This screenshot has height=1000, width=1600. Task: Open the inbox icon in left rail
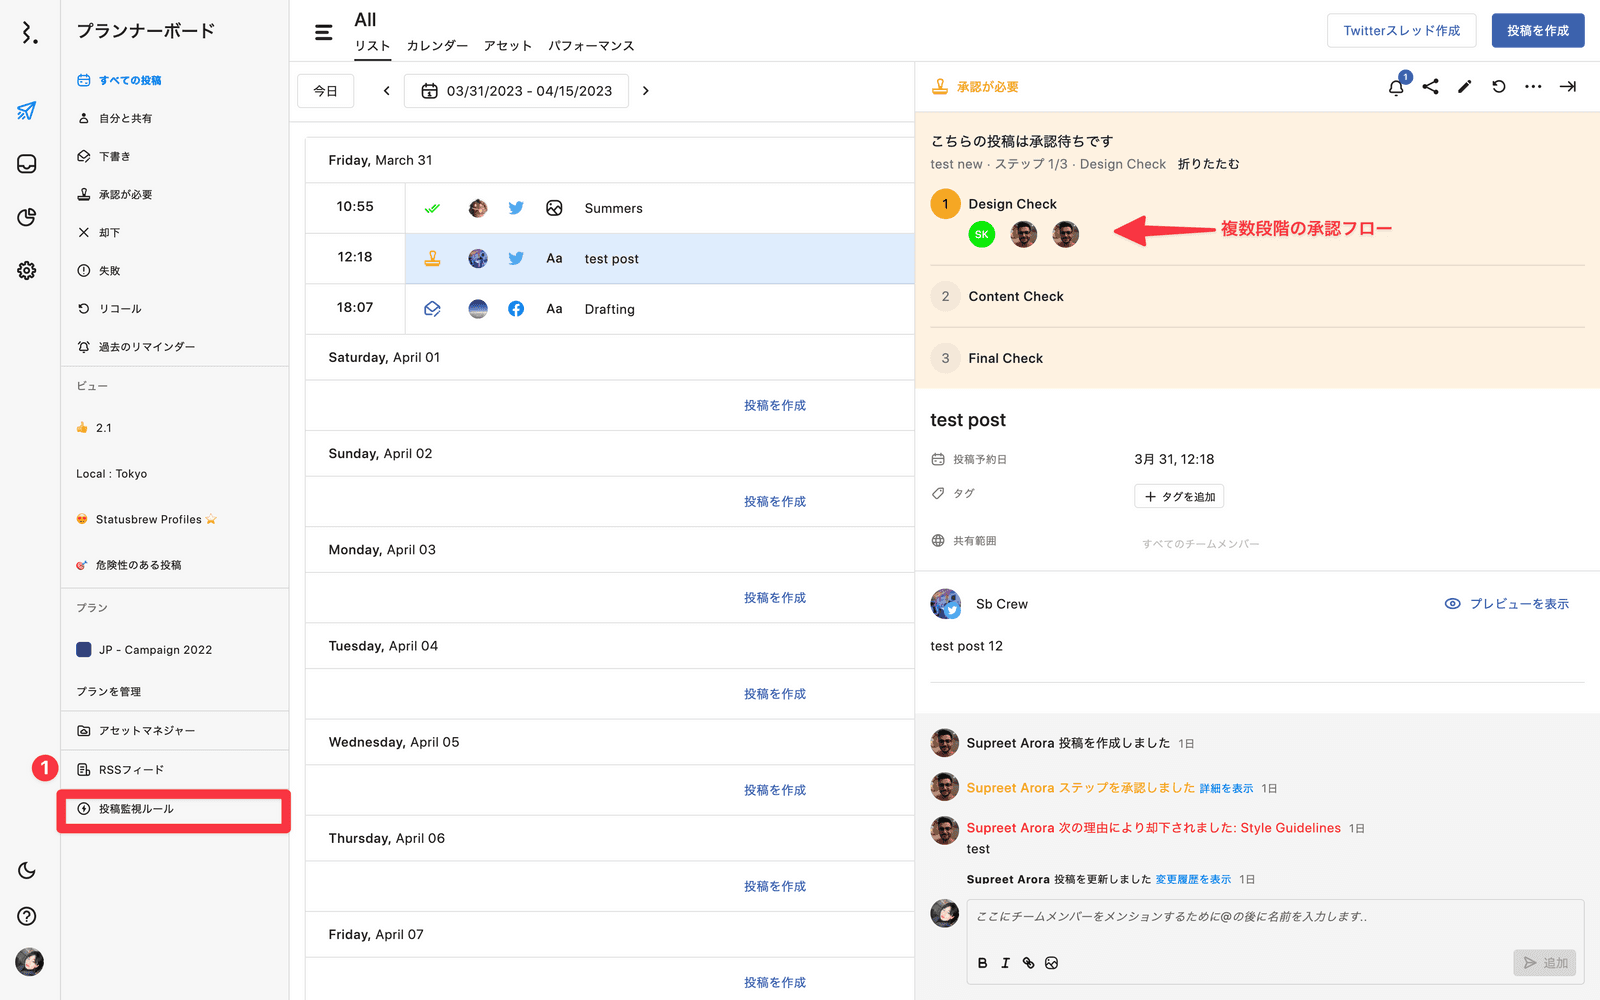pyautogui.click(x=27, y=164)
